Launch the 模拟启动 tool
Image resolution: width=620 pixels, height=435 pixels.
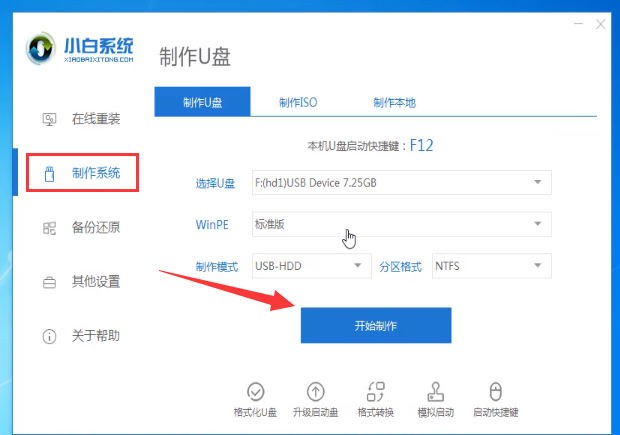point(436,390)
